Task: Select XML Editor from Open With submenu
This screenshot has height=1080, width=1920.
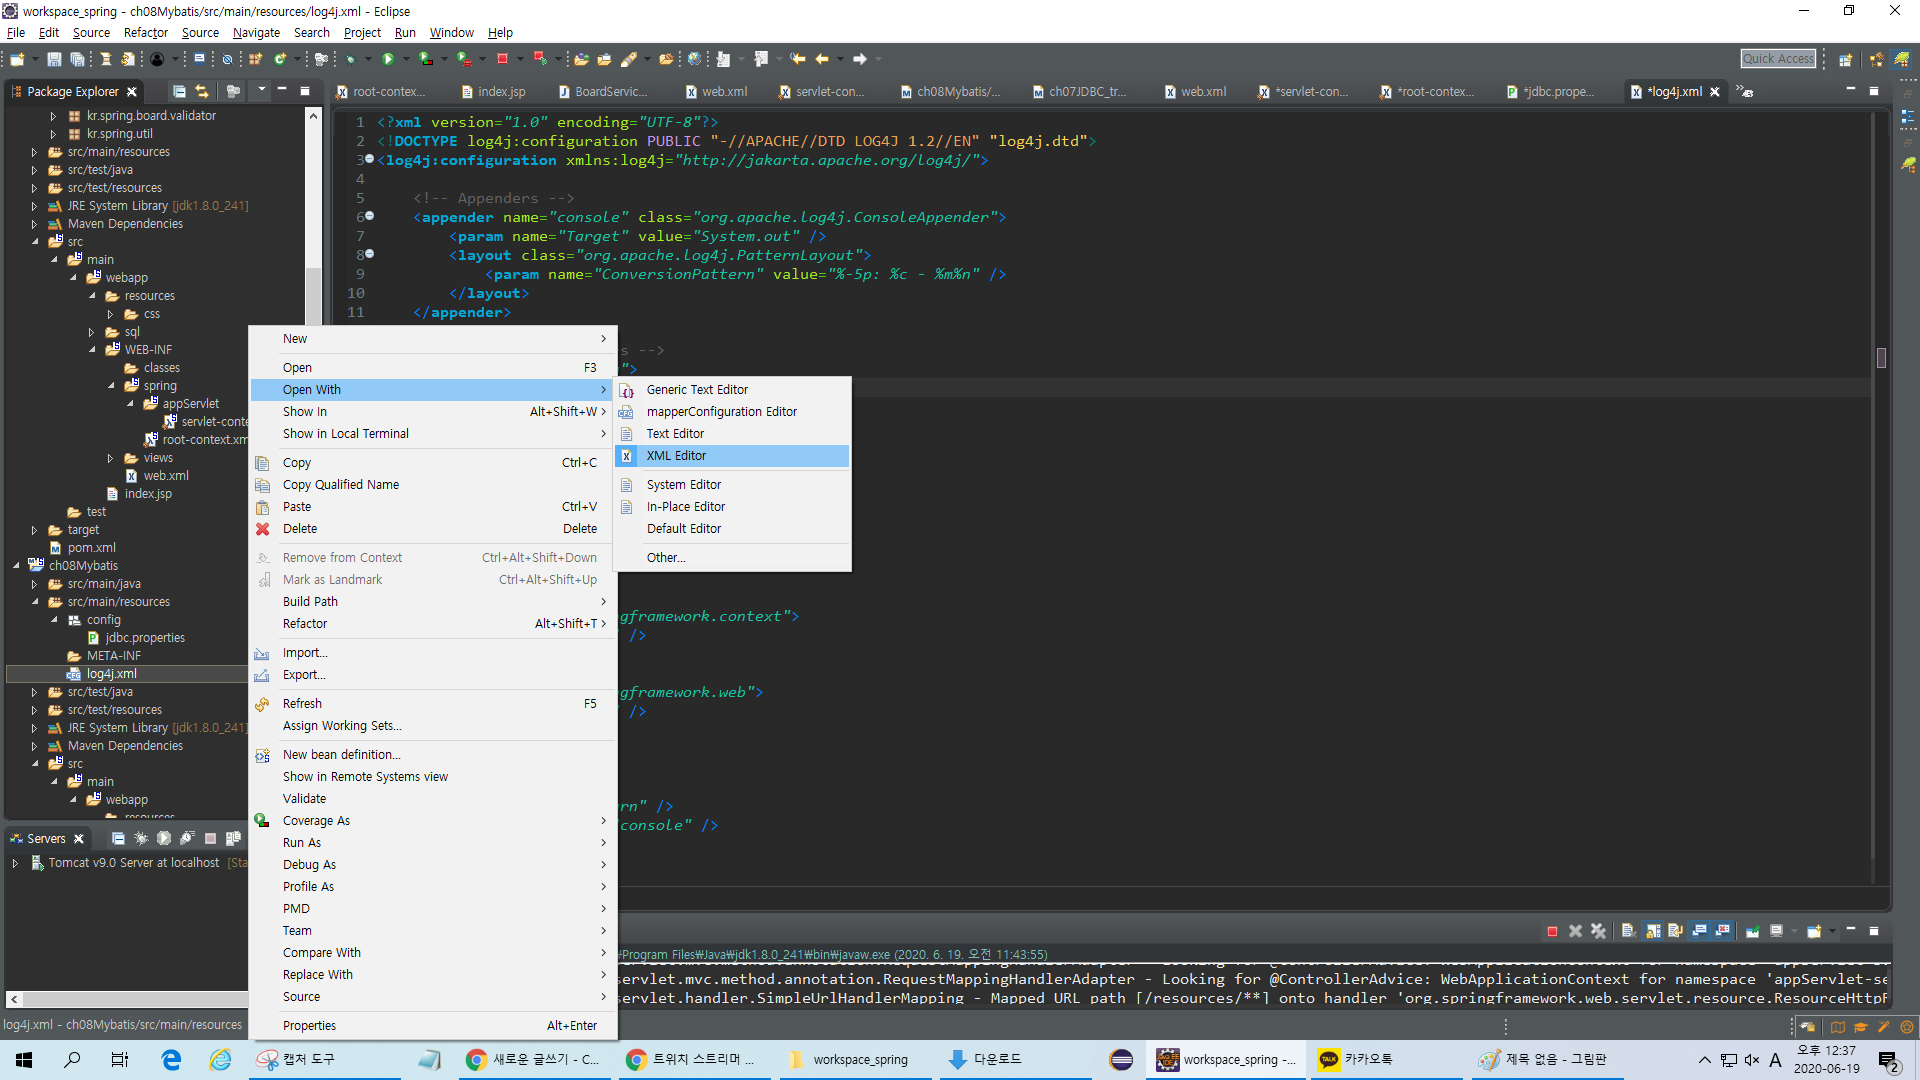Action: 676,456
